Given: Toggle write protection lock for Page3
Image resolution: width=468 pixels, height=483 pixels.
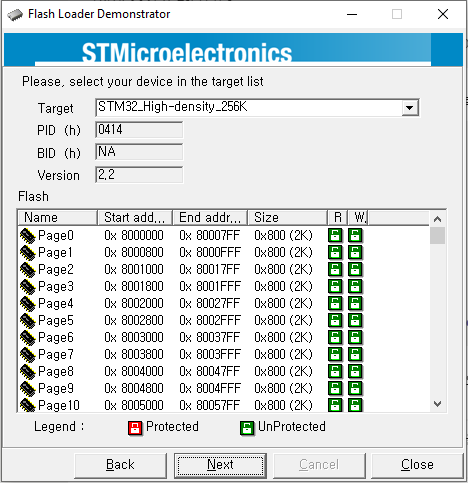Looking at the screenshot, I should 355,286.
